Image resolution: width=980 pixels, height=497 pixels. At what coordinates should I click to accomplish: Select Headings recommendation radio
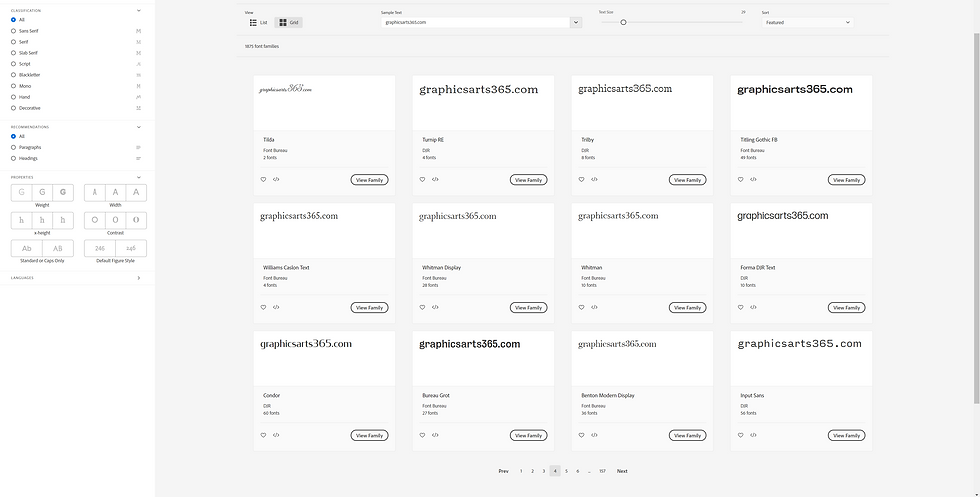[x=14, y=158]
